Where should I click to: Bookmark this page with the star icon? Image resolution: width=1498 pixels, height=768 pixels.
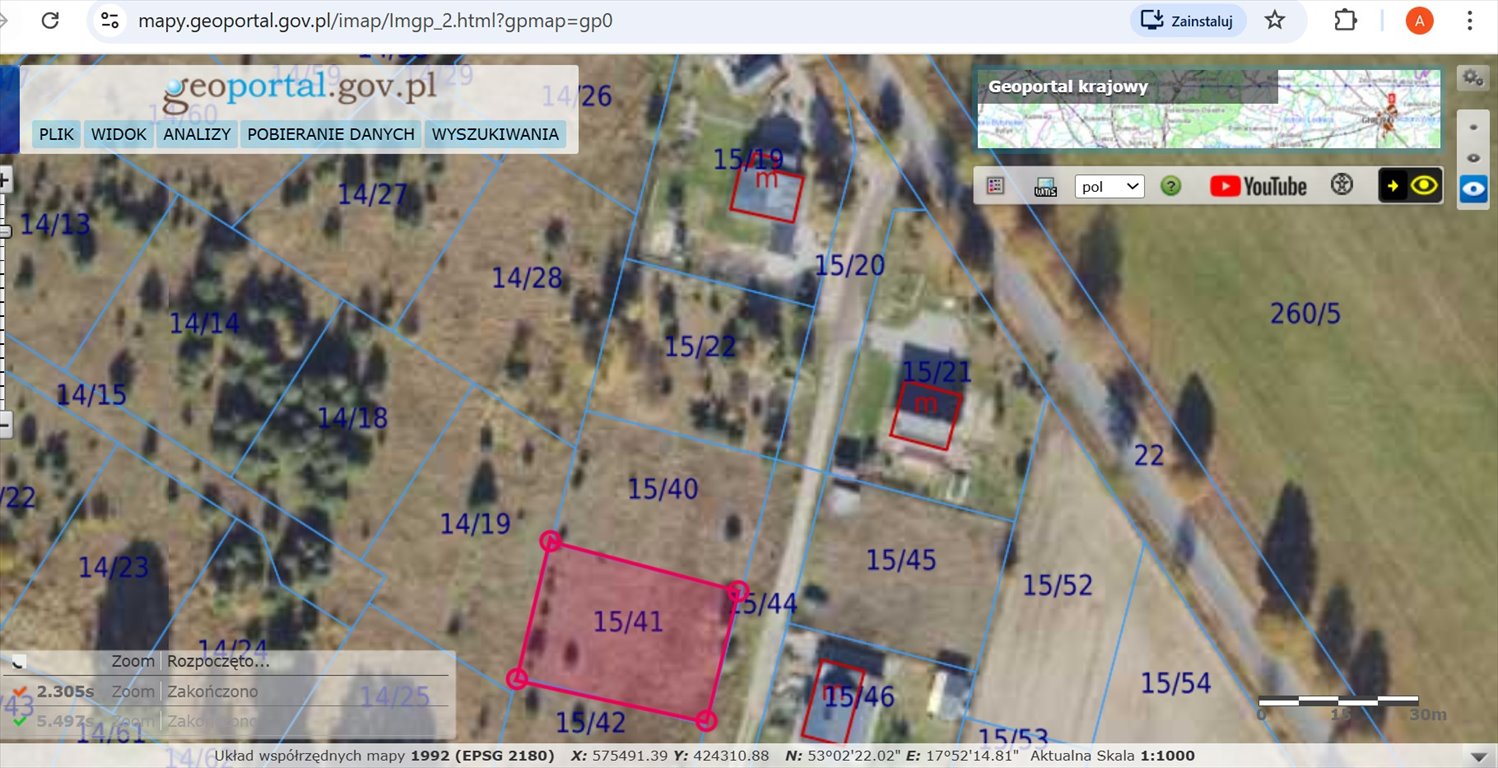[x=1275, y=20]
